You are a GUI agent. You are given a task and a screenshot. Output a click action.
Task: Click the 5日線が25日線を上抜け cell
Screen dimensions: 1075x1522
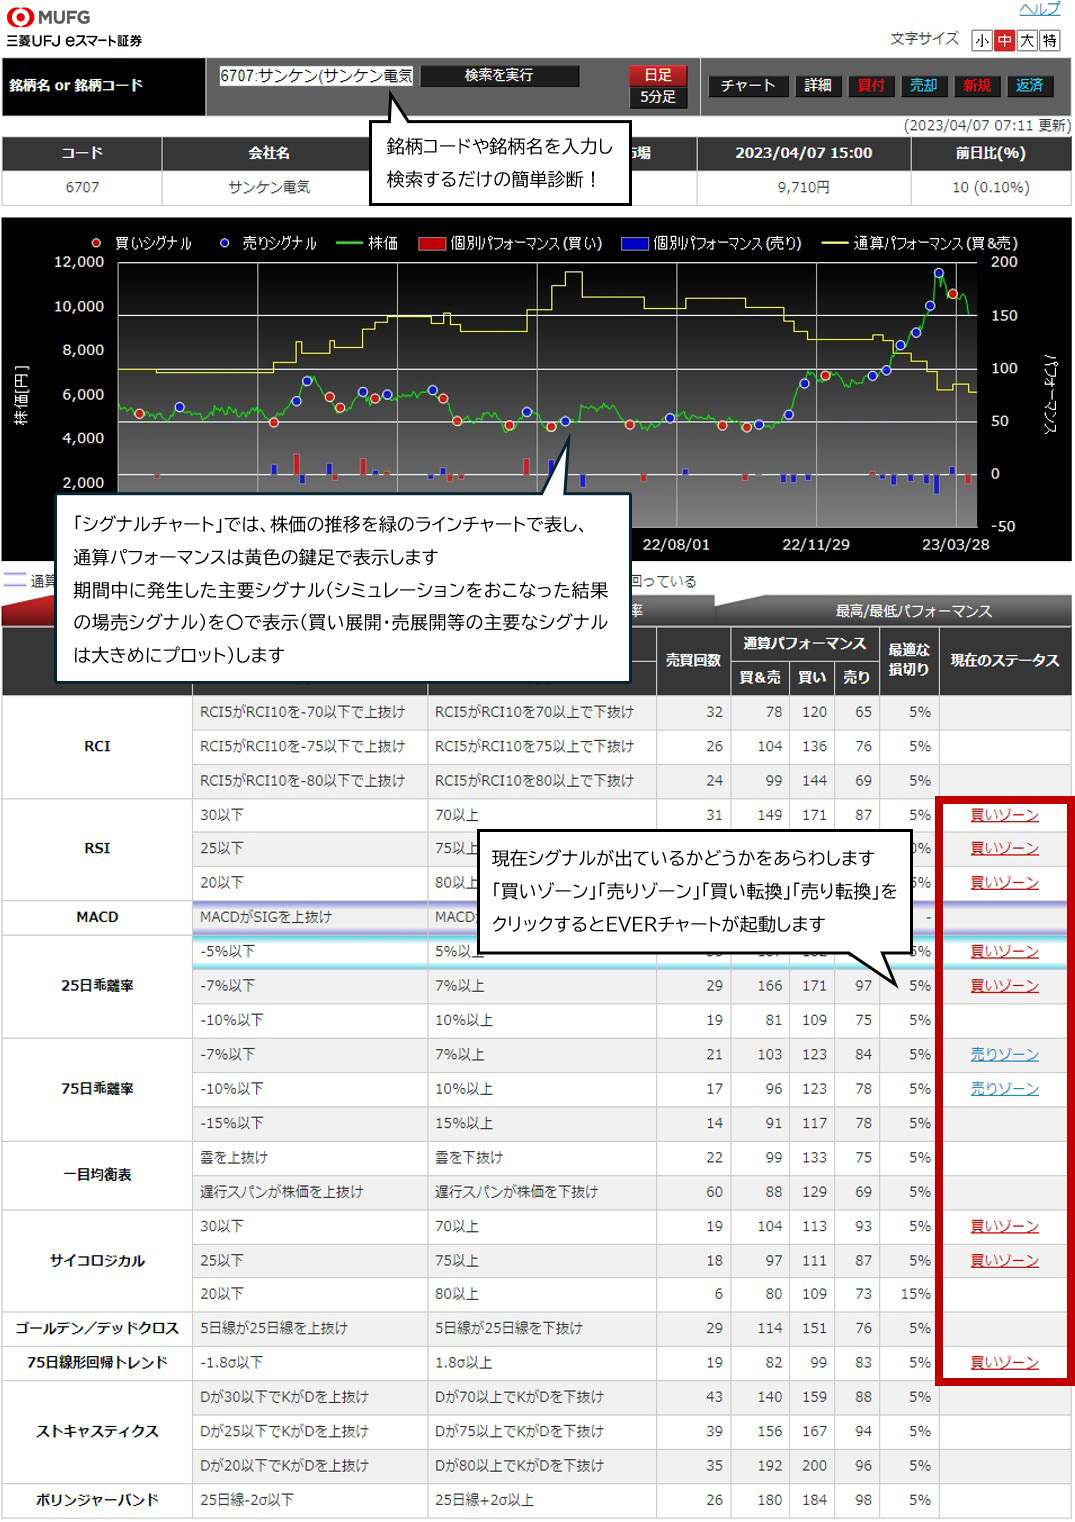pyautogui.click(x=310, y=1328)
